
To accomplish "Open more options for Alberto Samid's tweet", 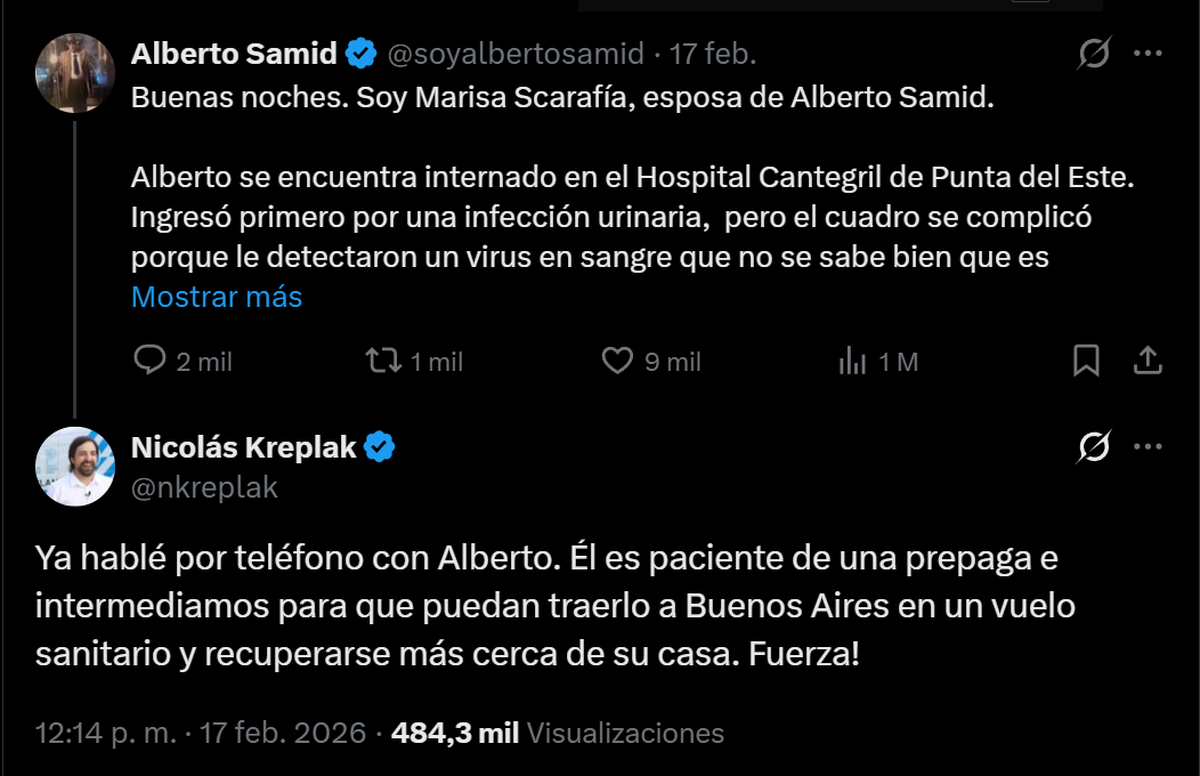I will (1148, 54).
